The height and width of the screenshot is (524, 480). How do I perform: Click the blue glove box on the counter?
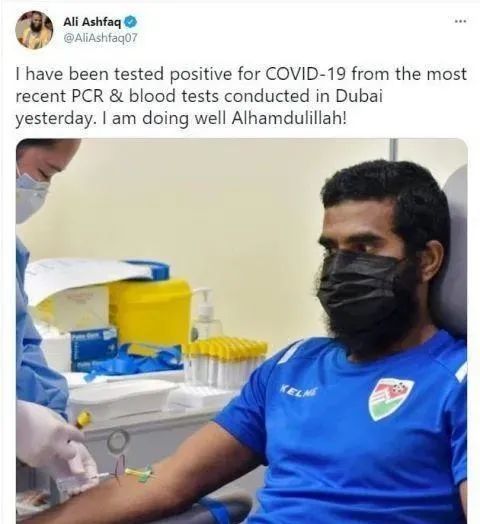tap(94, 349)
